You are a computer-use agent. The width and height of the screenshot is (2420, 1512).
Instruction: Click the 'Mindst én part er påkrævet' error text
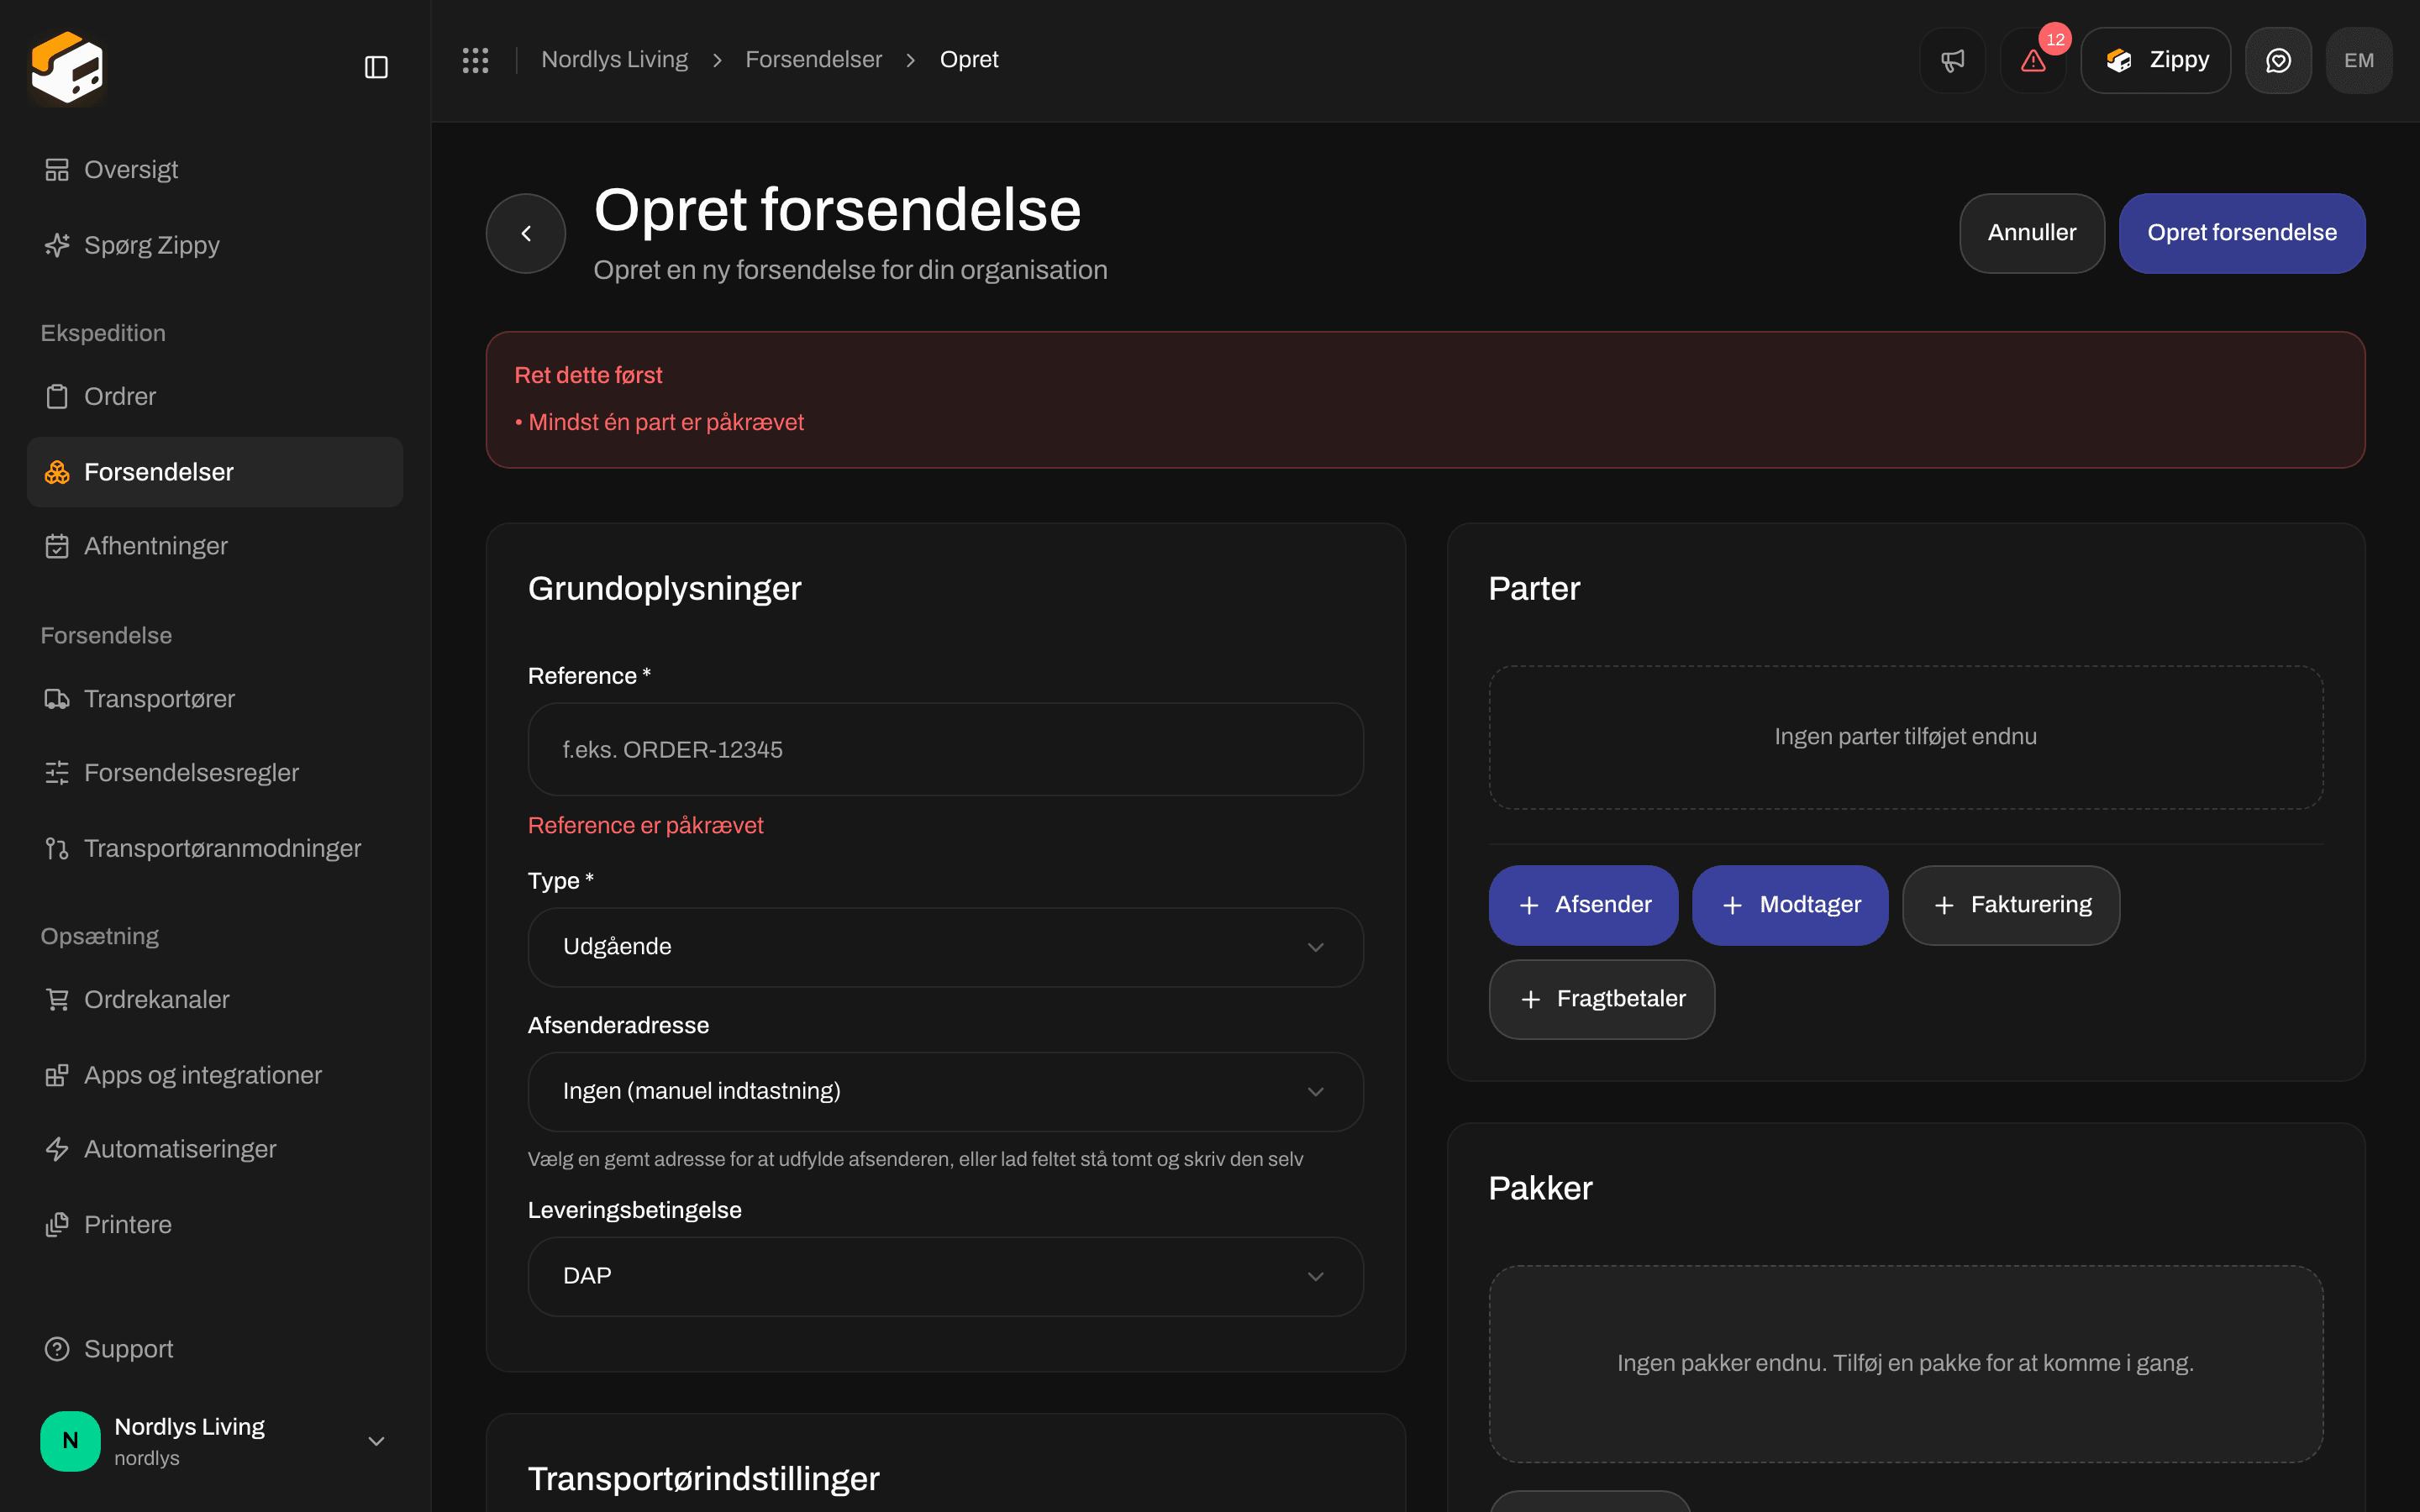[666, 422]
